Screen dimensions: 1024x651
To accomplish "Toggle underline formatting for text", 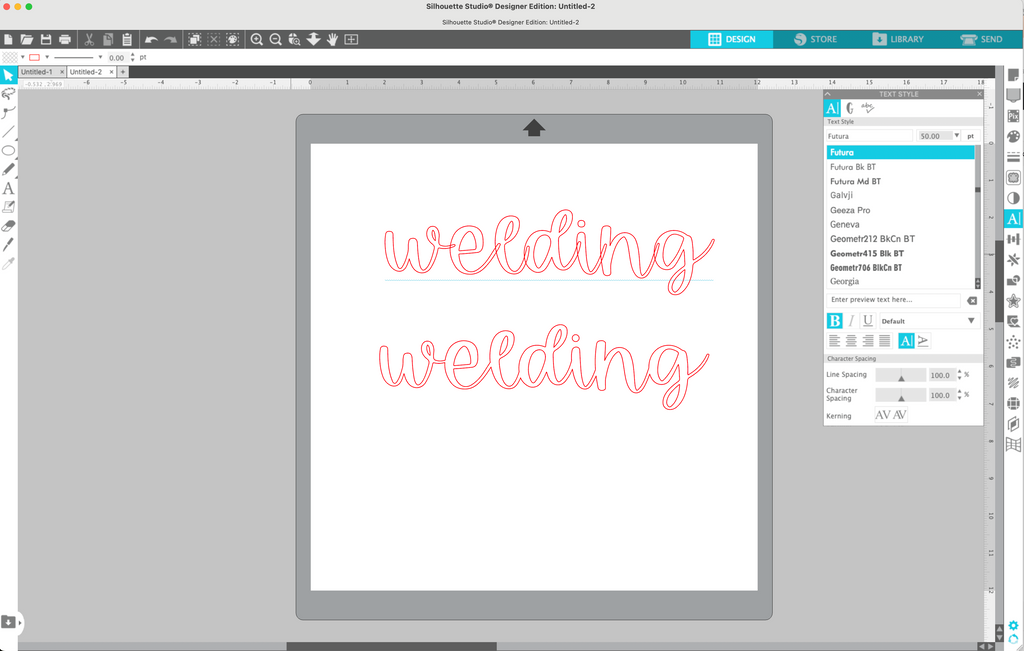I will [867, 321].
